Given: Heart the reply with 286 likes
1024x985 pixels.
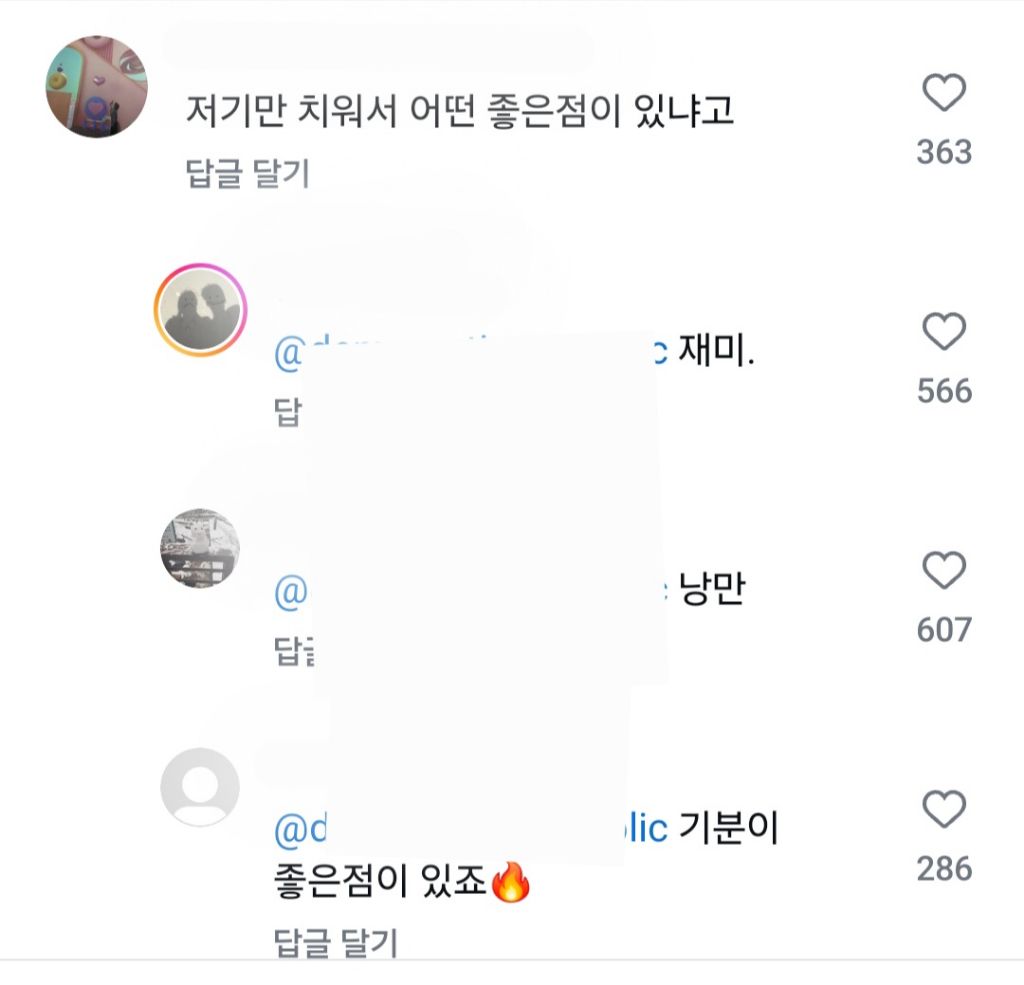Looking at the screenshot, I should 943,809.
